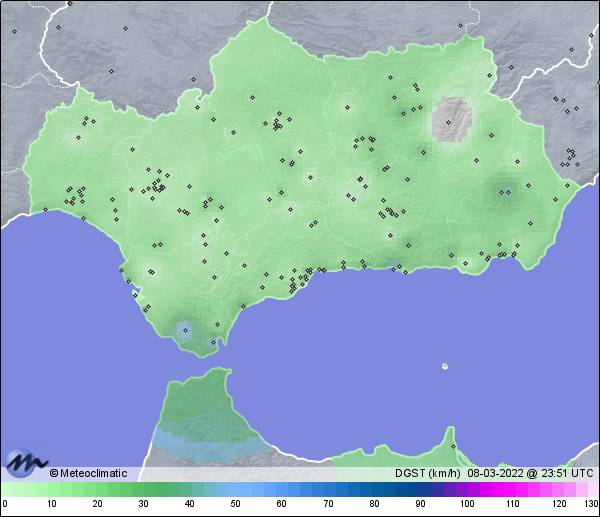Click scale value 120 on legend
Viewport: 600px width, 517px height.
(559, 504)
